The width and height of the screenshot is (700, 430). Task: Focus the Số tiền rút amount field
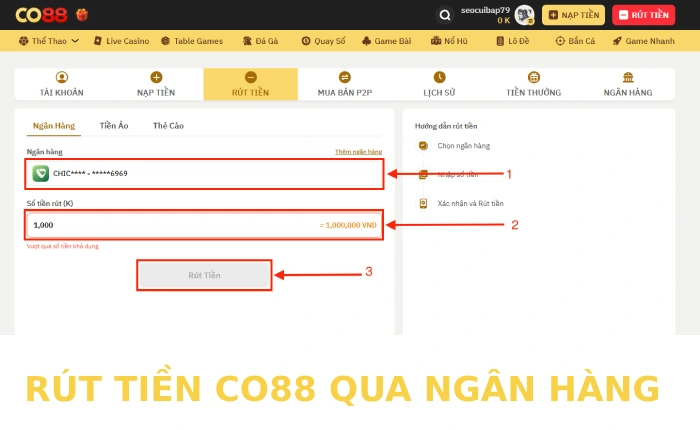(204, 225)
